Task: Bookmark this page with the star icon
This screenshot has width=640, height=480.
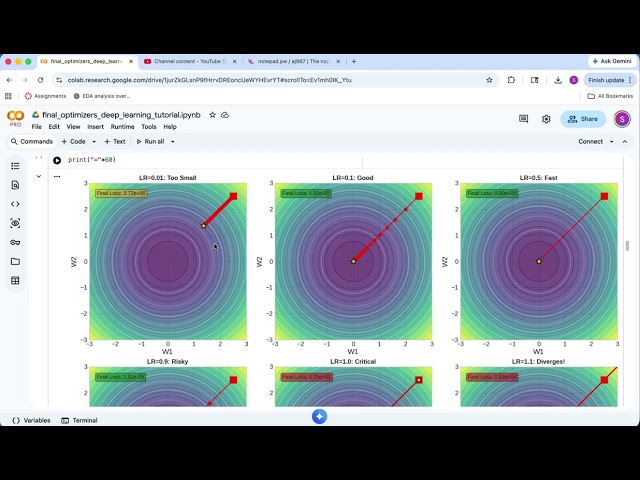Action: click(x=489, y=80)
